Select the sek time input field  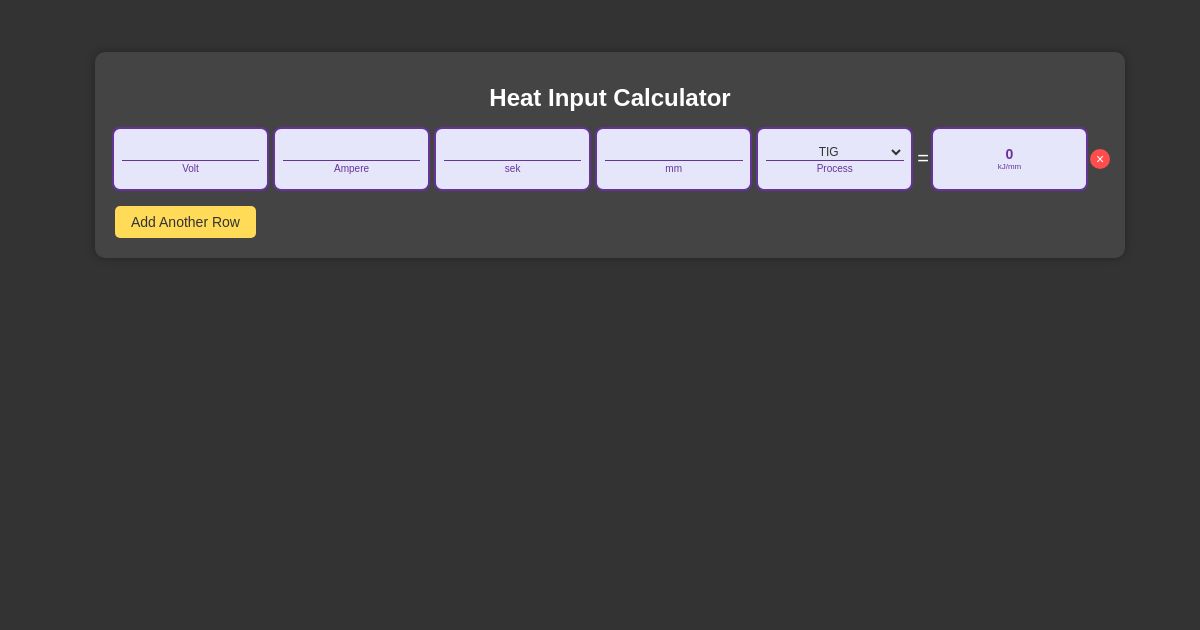coord(512,148)
